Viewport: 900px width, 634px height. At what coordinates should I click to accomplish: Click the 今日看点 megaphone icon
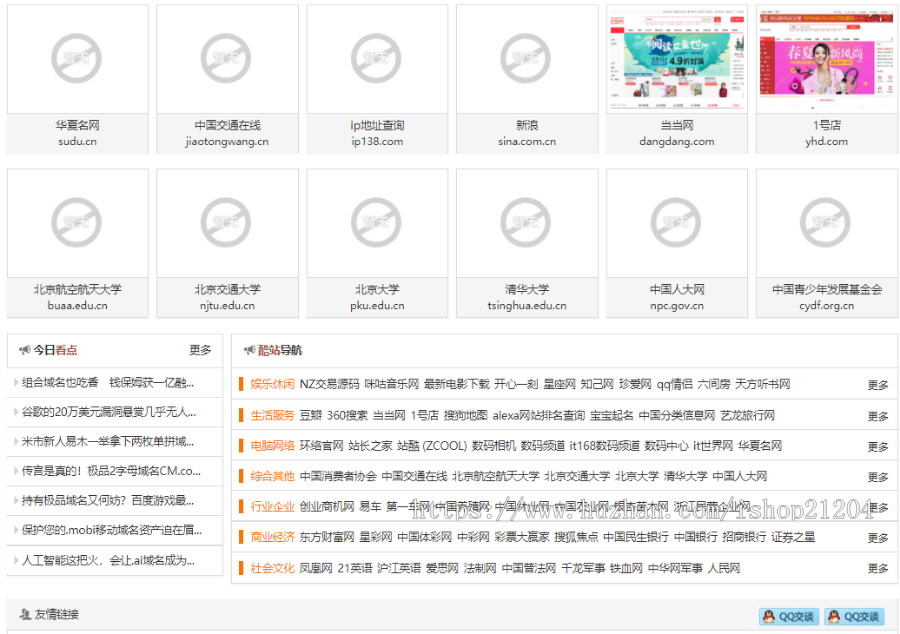(x=24, y=349)
